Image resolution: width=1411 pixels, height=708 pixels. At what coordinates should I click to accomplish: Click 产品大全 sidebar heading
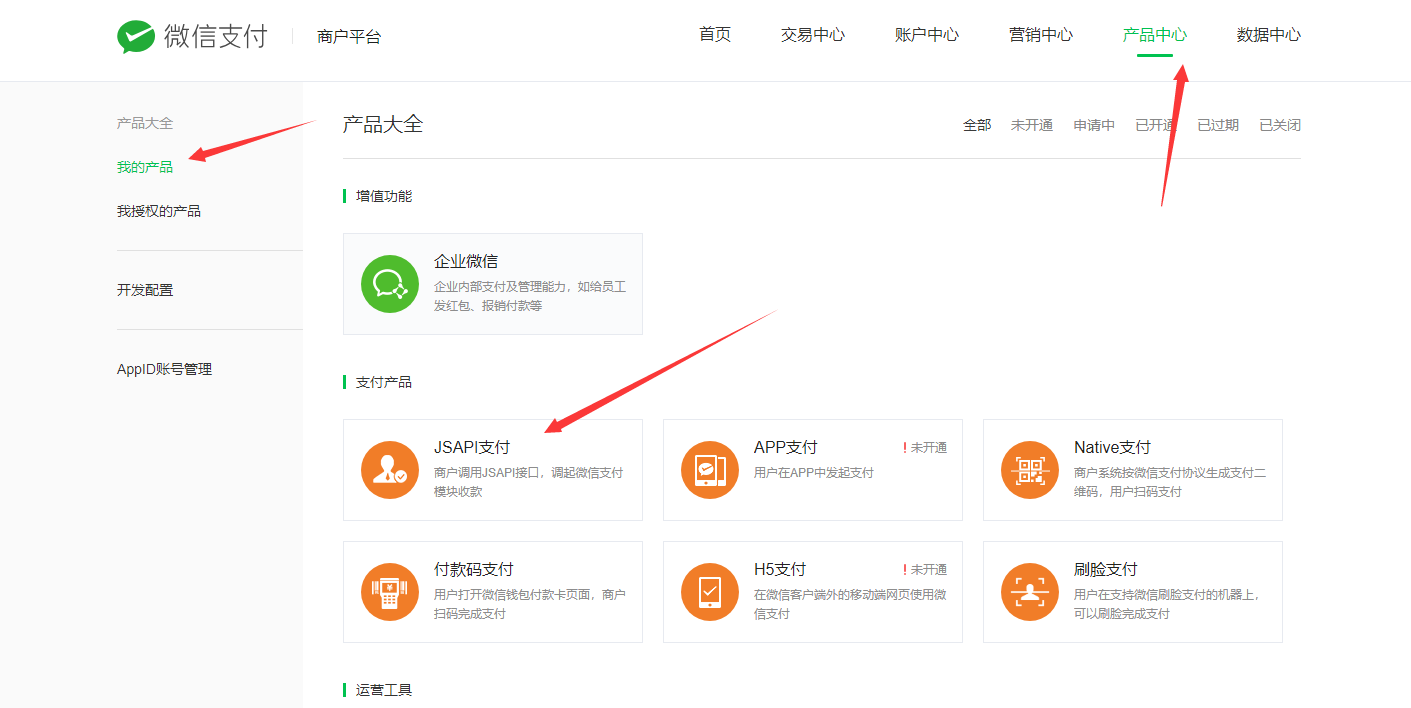145,123
